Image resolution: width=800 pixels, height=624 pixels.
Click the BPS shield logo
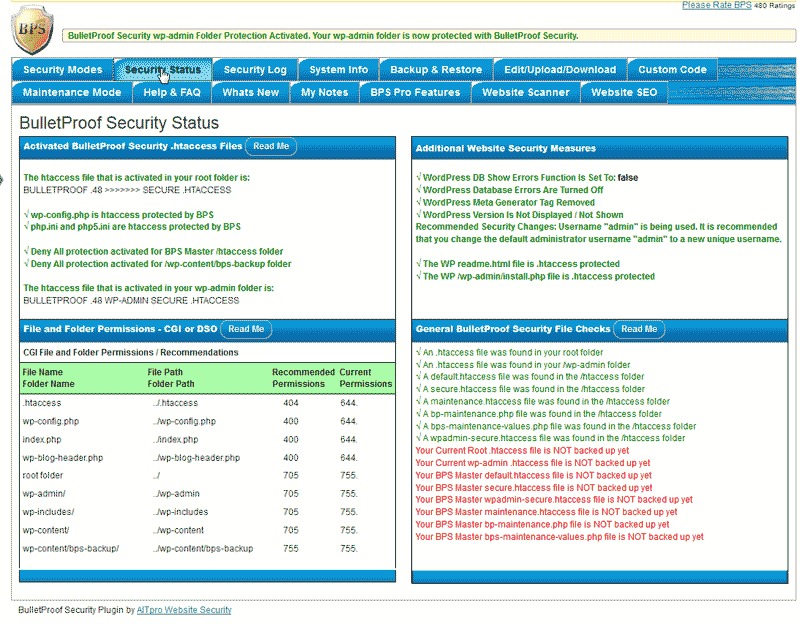33,30
